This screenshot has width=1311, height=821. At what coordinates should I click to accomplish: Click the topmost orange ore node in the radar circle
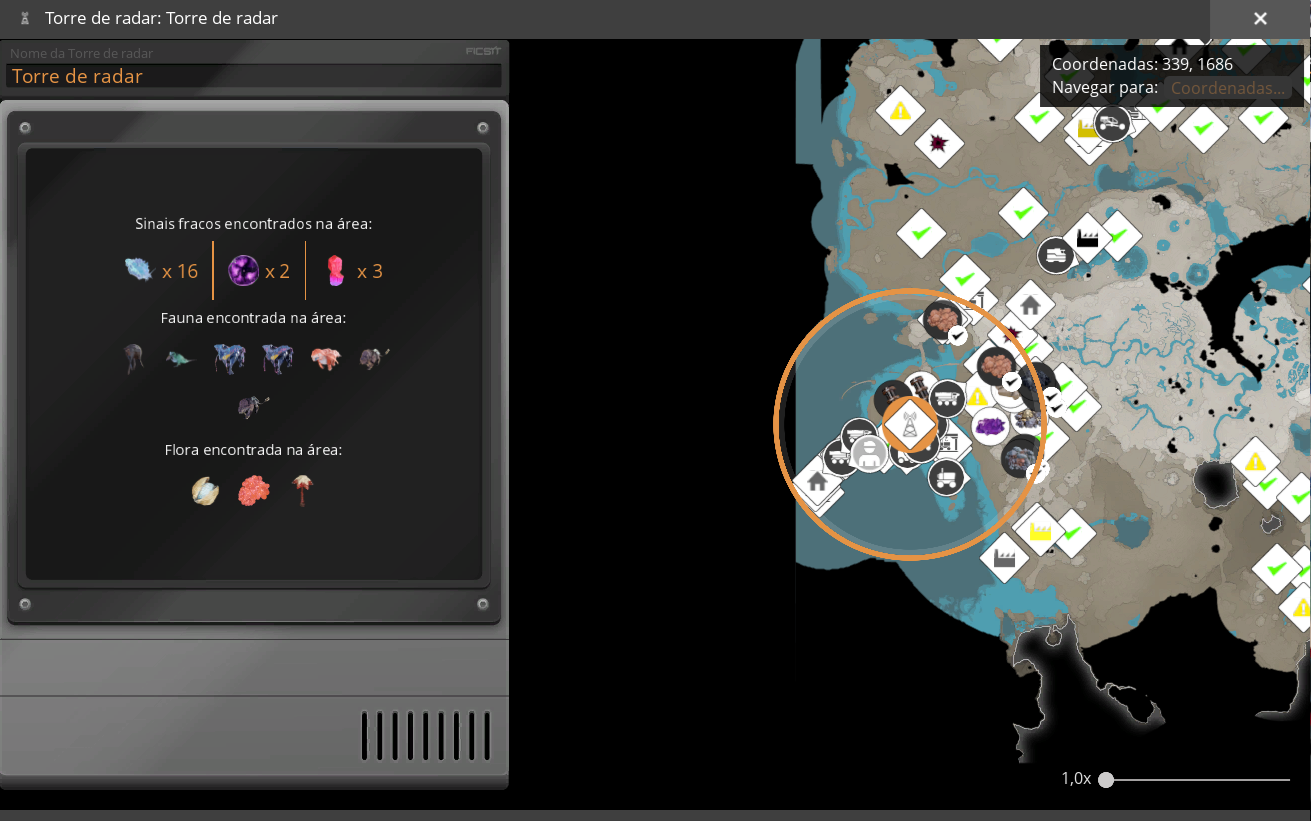pyautogui.click(x=942, y=320)
